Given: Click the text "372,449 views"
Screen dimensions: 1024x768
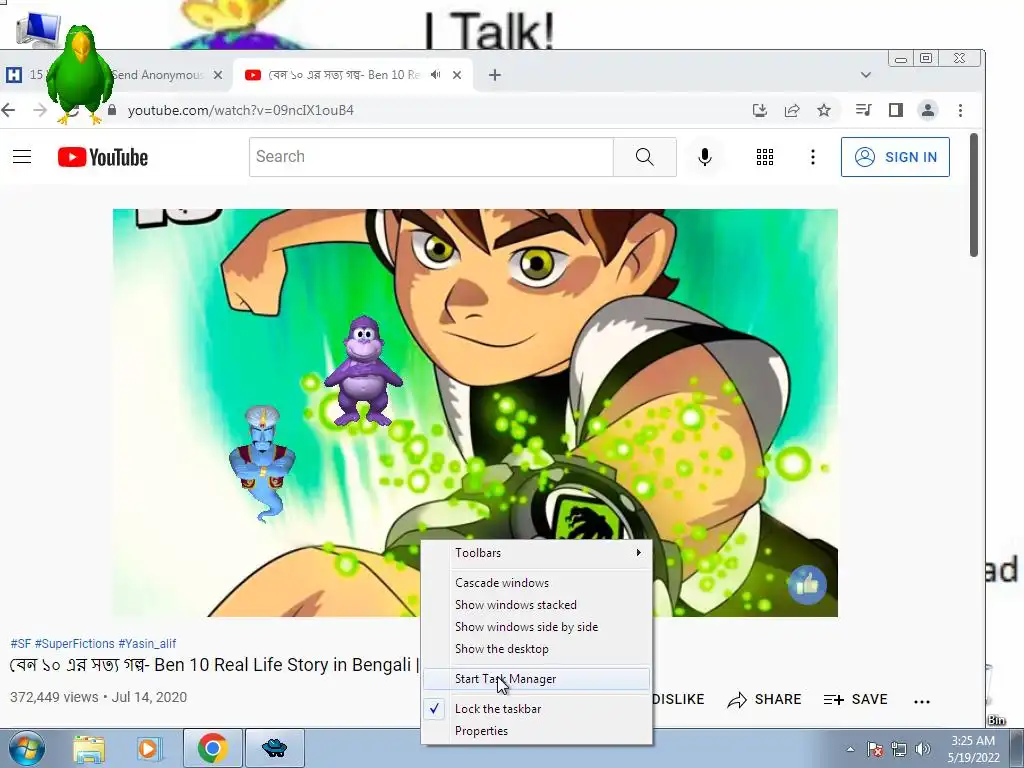Looking at the screenshot, I should pyautogui.click(x=54, y=697).
